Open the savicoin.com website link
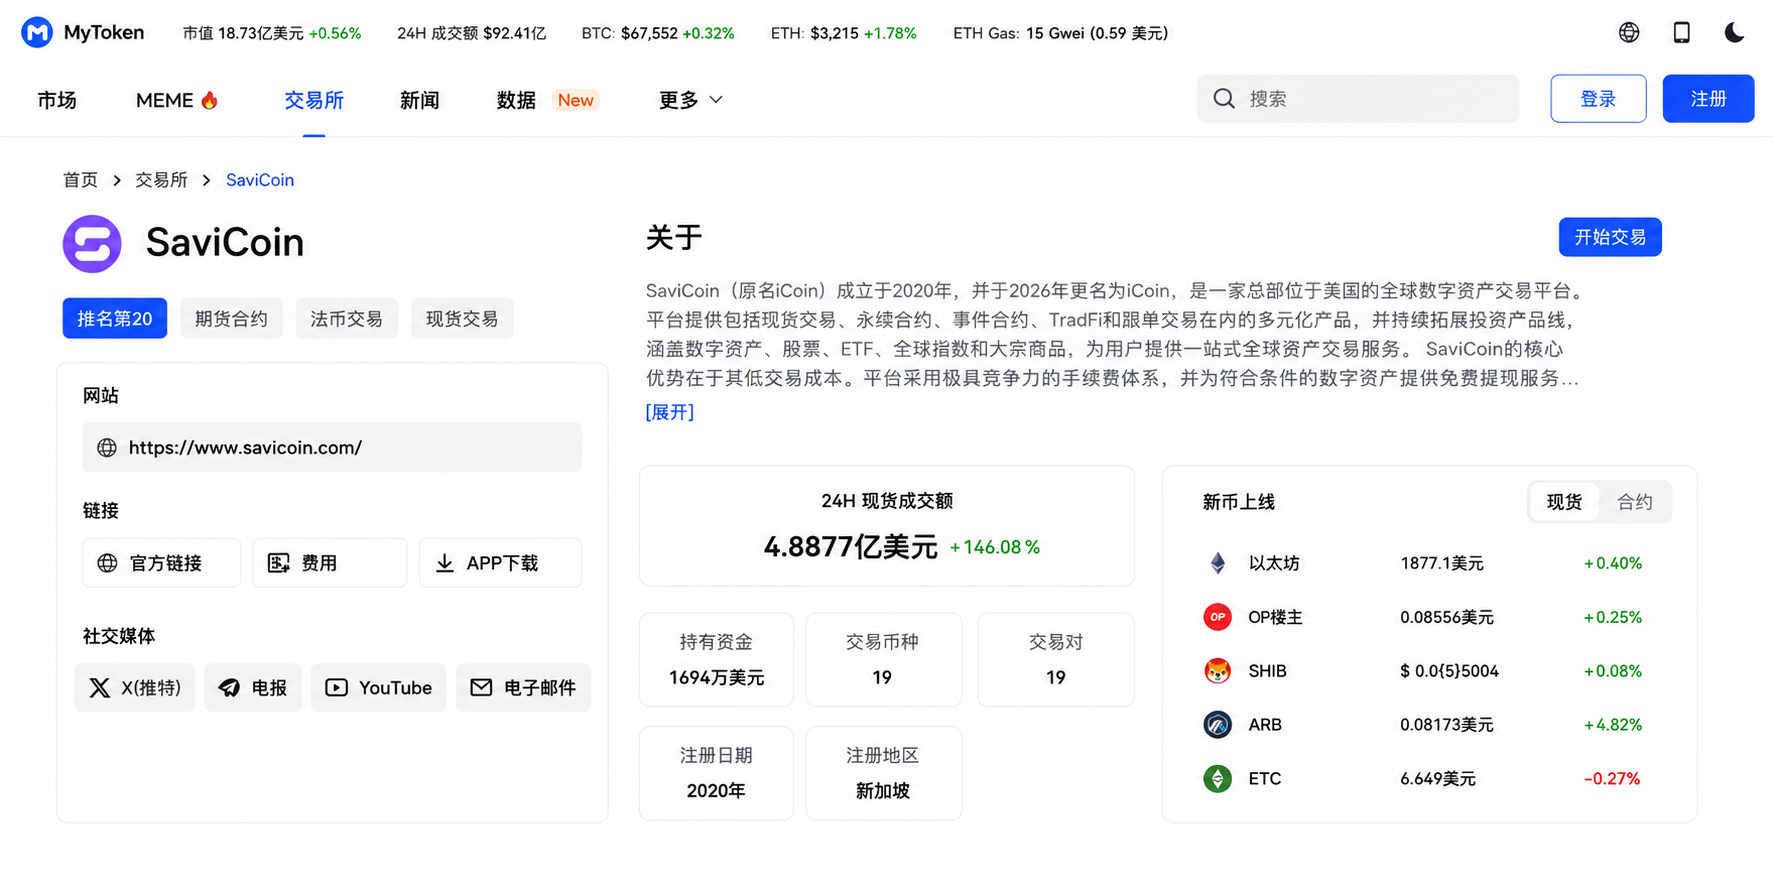Screen dimensions: 1774x887 (332, 448)
